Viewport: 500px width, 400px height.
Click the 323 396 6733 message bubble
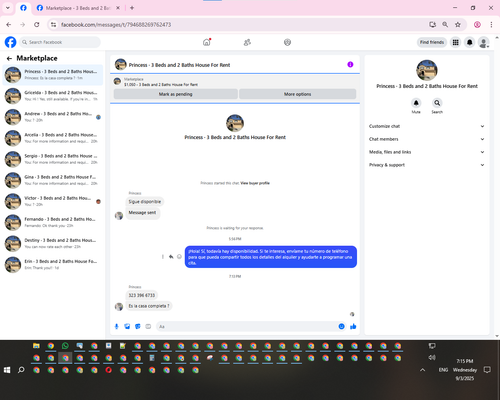pos(142,295)
